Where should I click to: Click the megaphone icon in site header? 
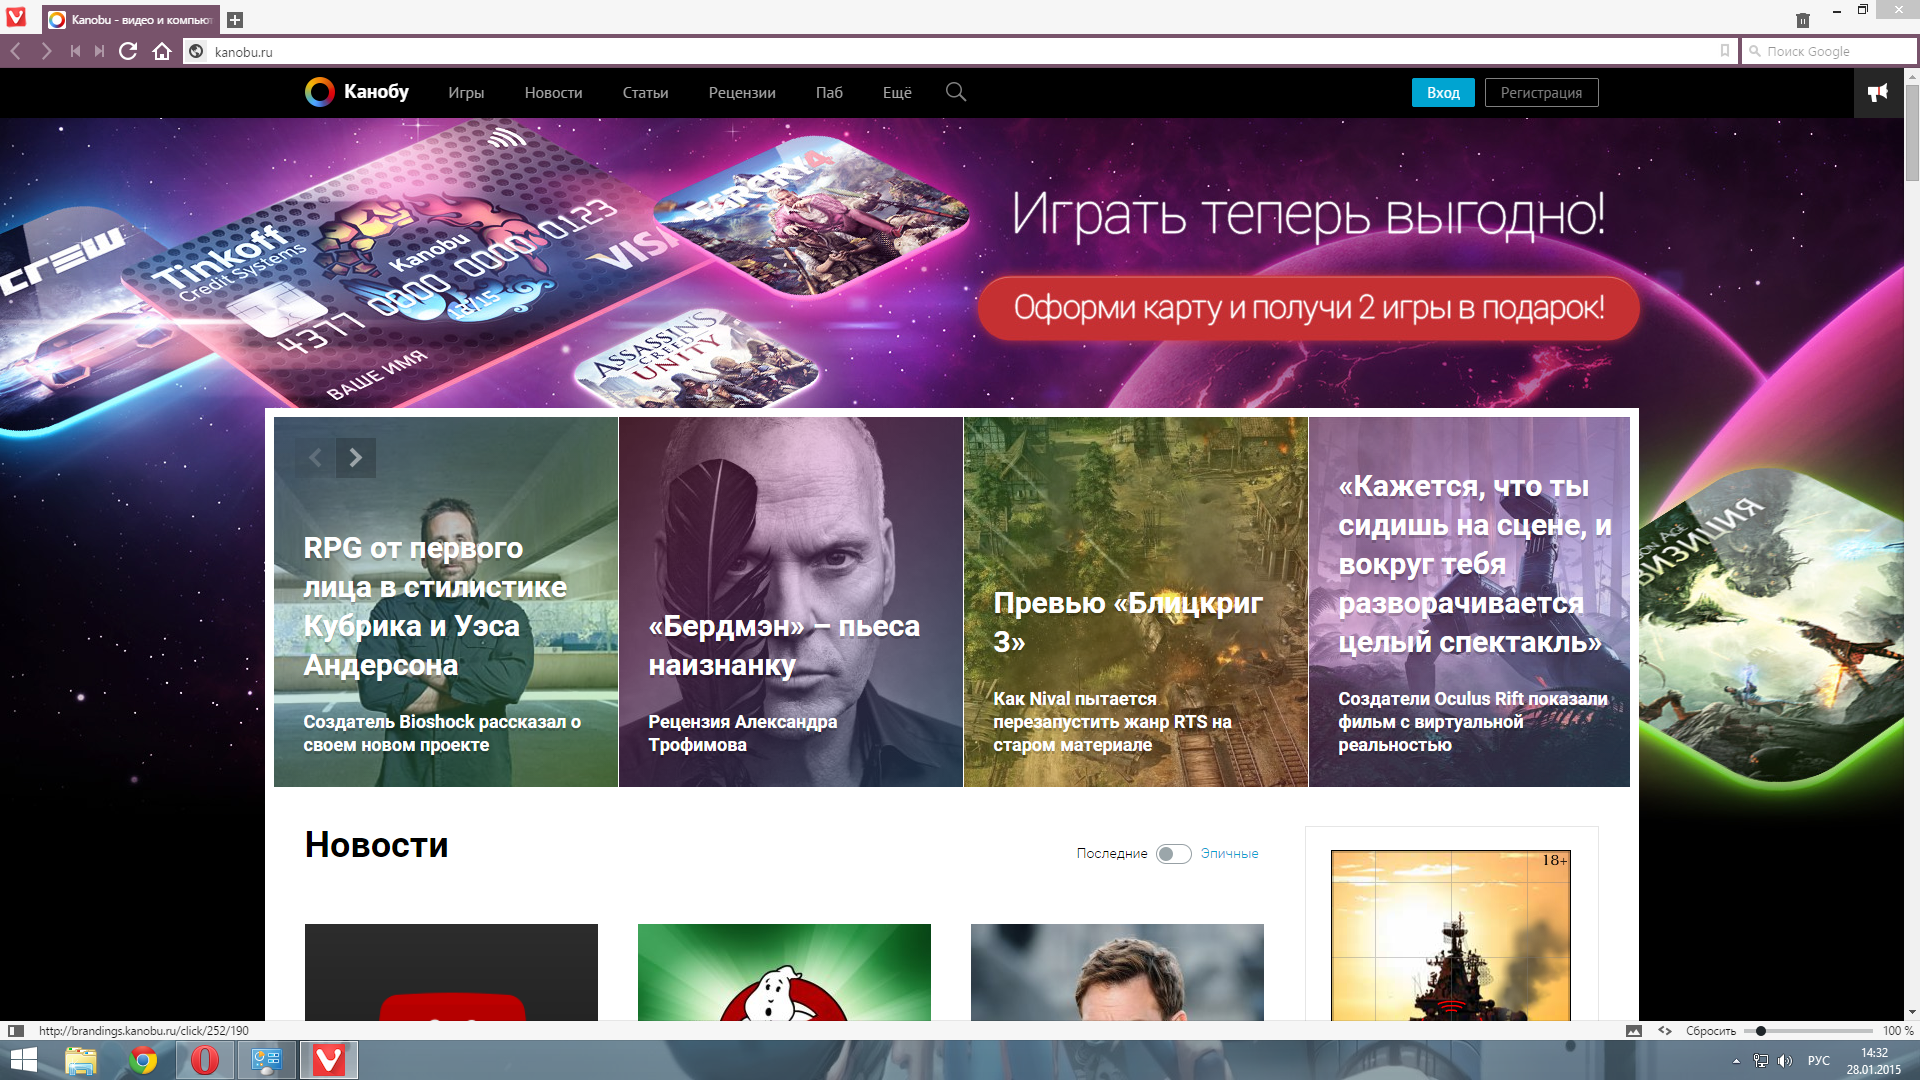coord(1878,92)
